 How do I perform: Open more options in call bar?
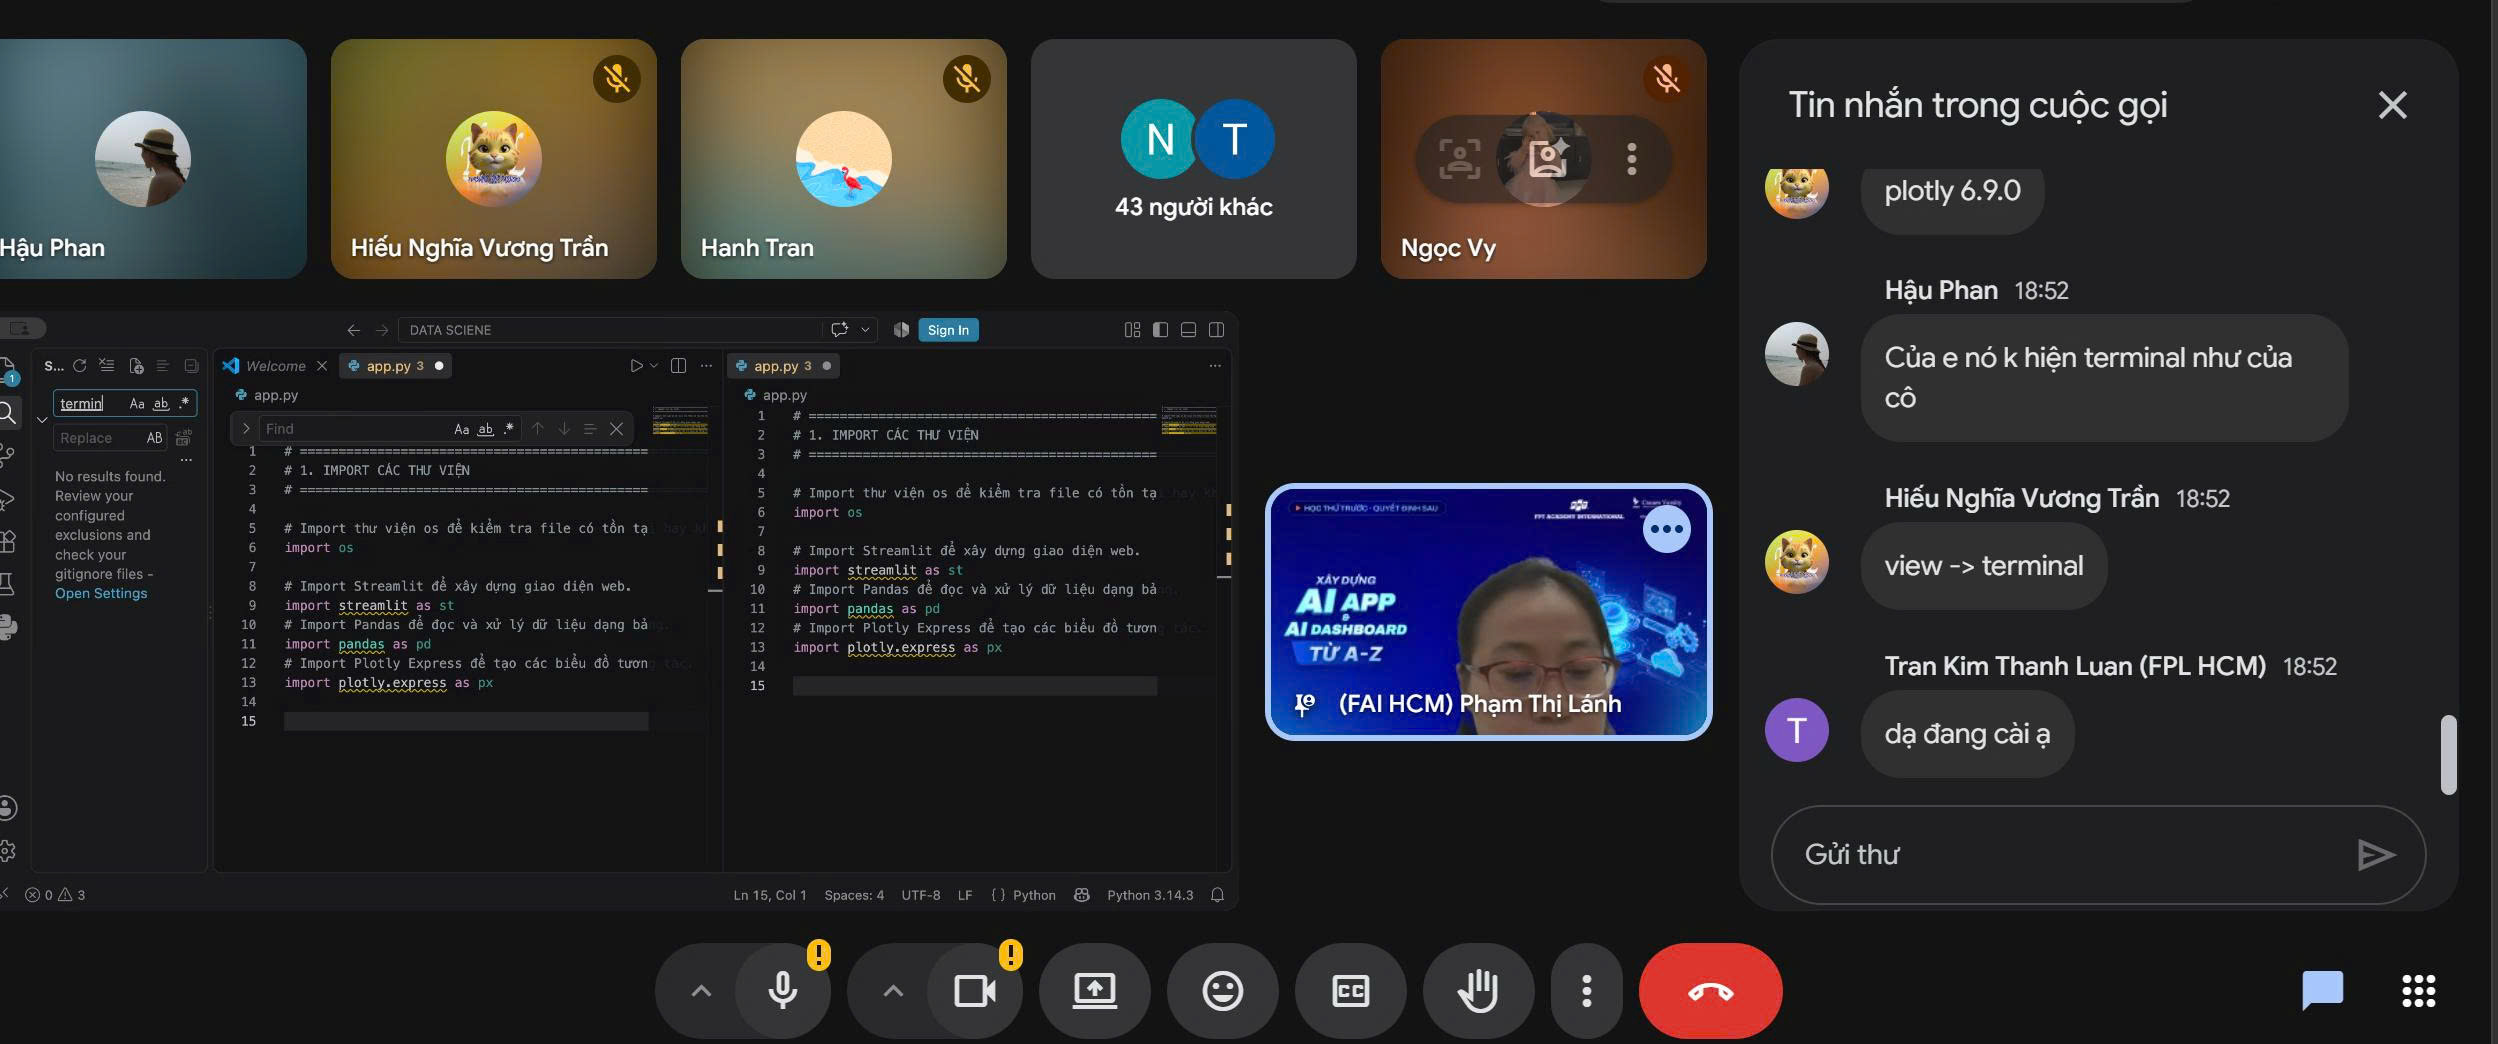coord(1587,991)
